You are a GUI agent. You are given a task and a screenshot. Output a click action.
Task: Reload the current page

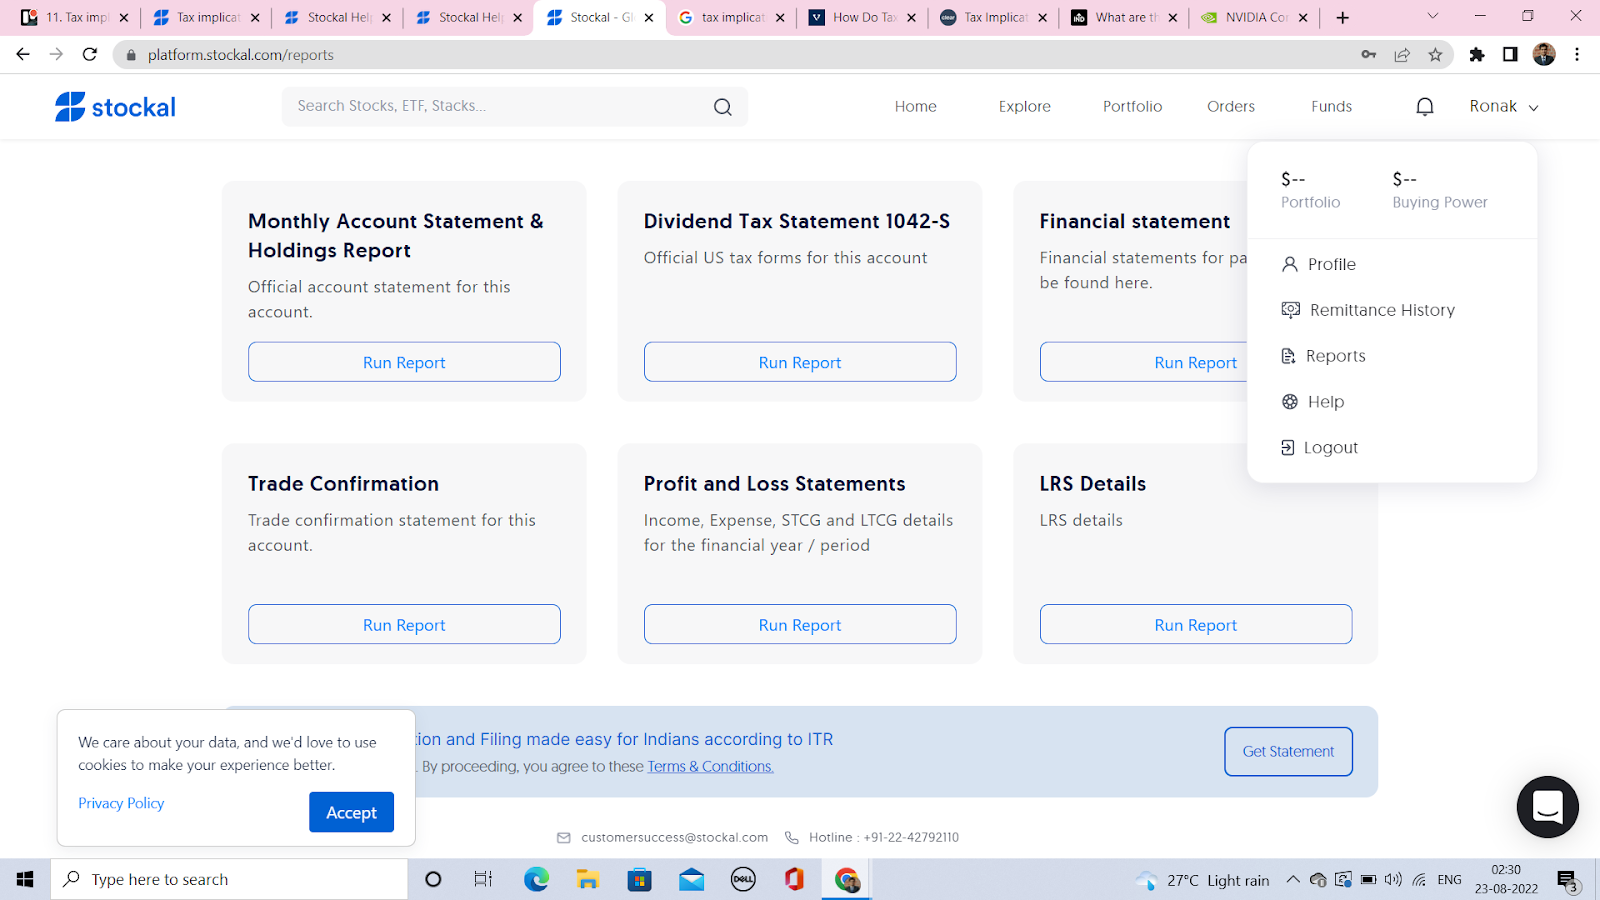90,54
